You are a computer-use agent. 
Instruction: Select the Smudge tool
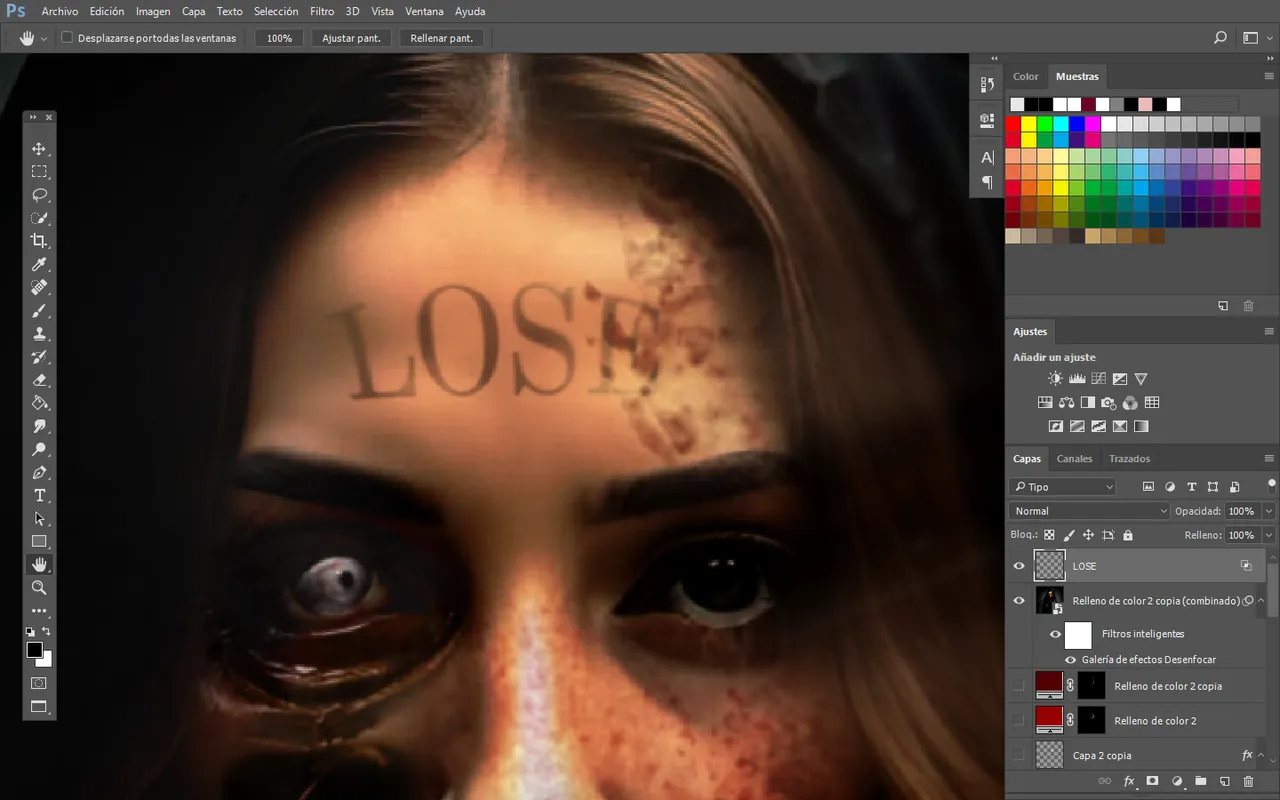coord(39,426)
